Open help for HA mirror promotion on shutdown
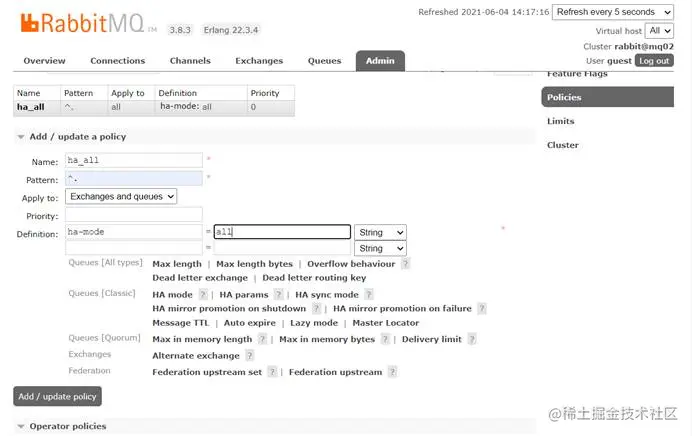 316,308
